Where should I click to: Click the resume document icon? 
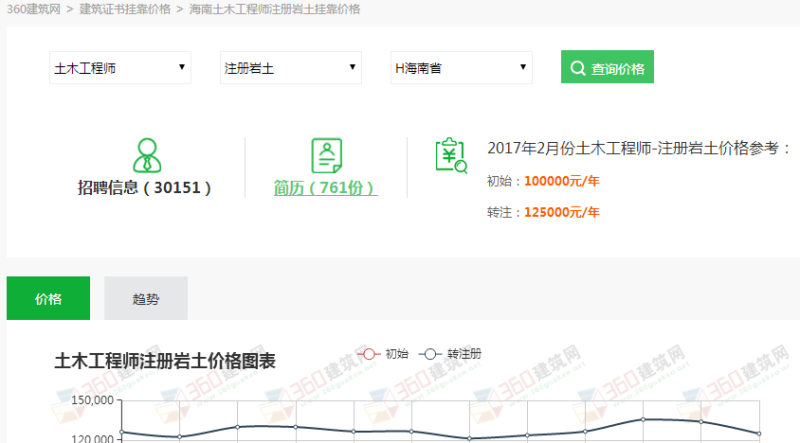[326, 155]
